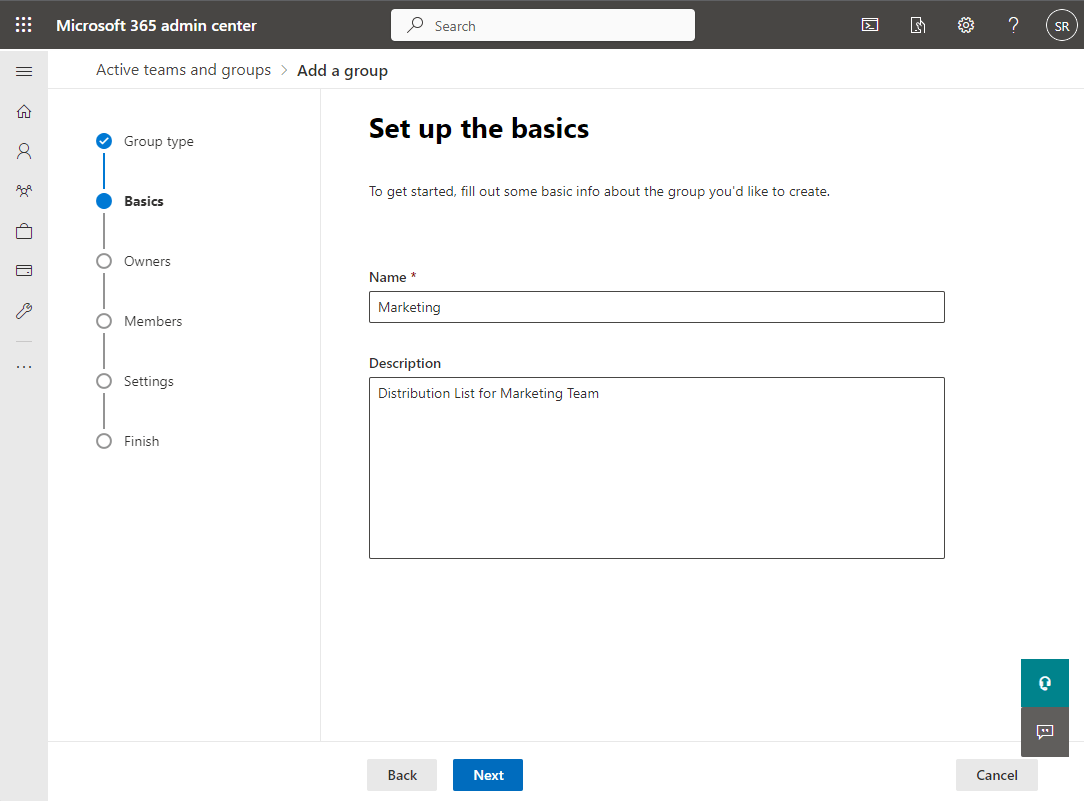
Task: Open the Users section in the sidebar
Action: click(24, 151)
